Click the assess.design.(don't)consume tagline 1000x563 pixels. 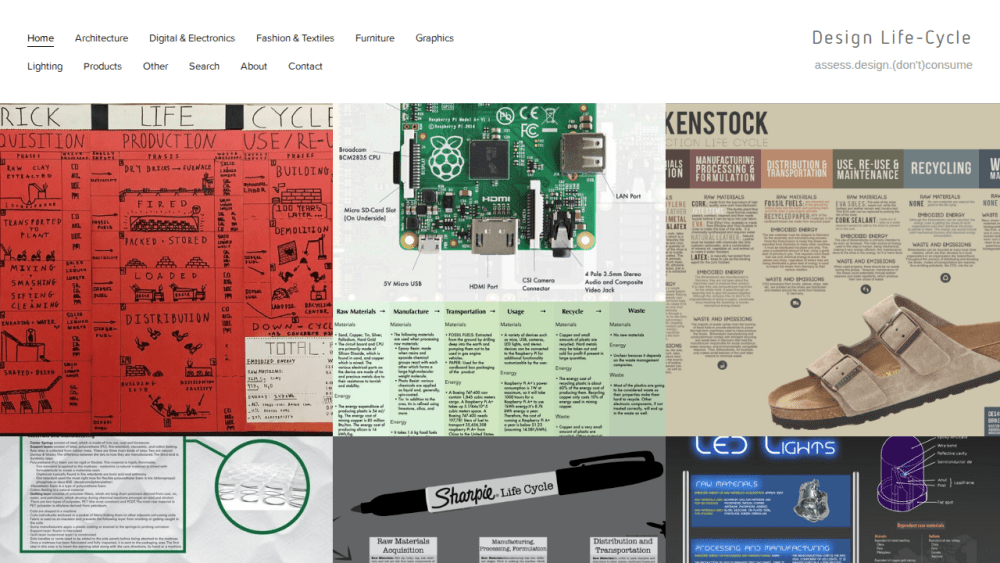click(x=893, y=65)
